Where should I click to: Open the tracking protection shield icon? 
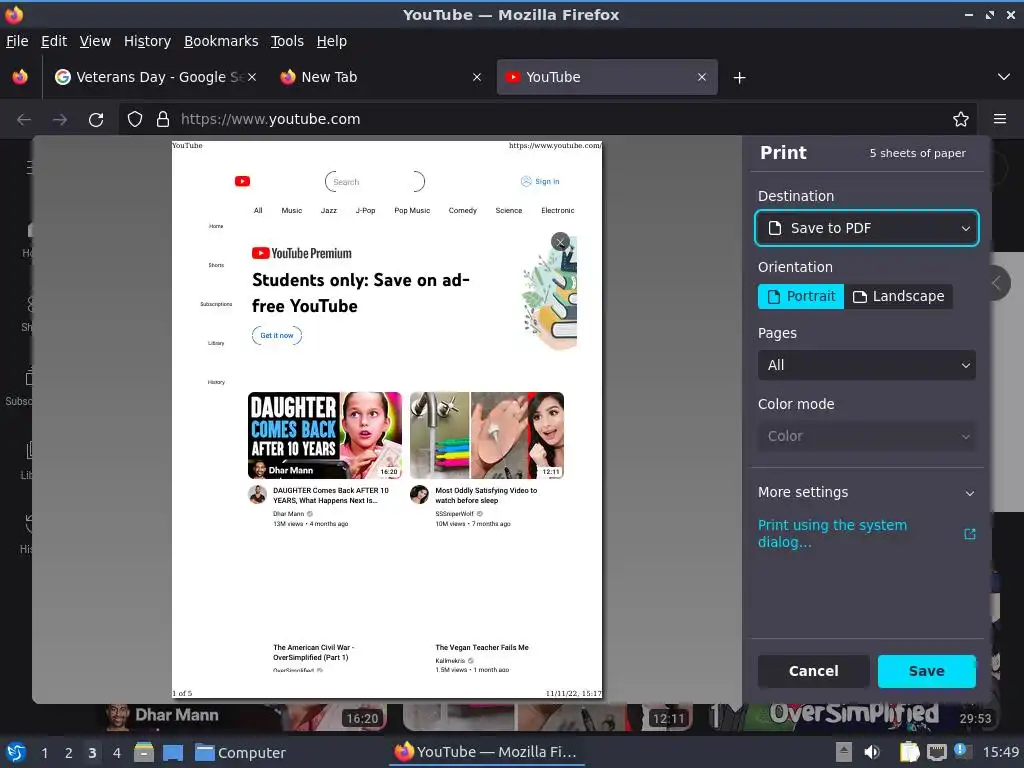(135, 119)
